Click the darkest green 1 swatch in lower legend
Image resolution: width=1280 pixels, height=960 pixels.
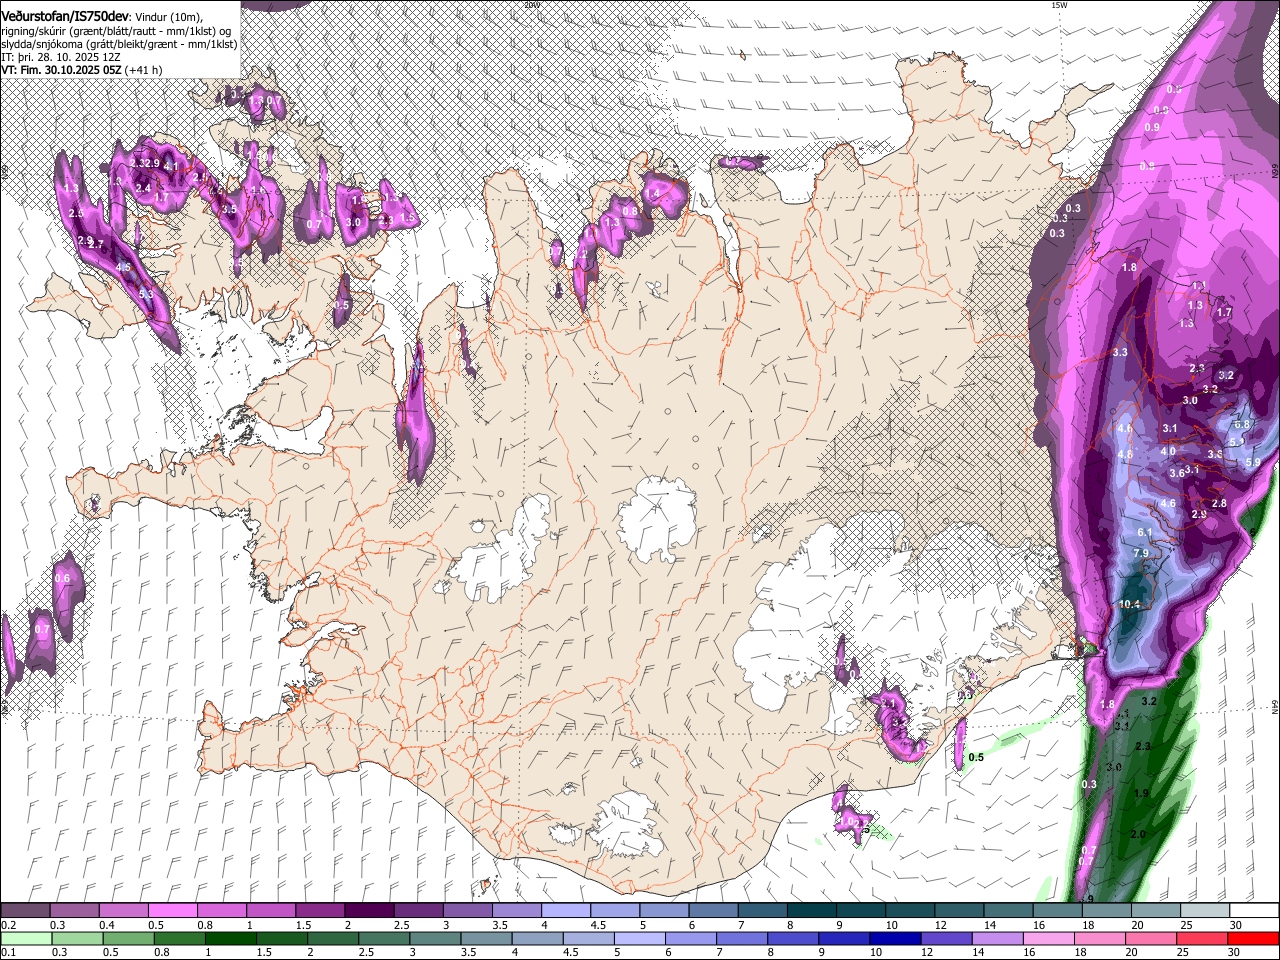point(230,938)
